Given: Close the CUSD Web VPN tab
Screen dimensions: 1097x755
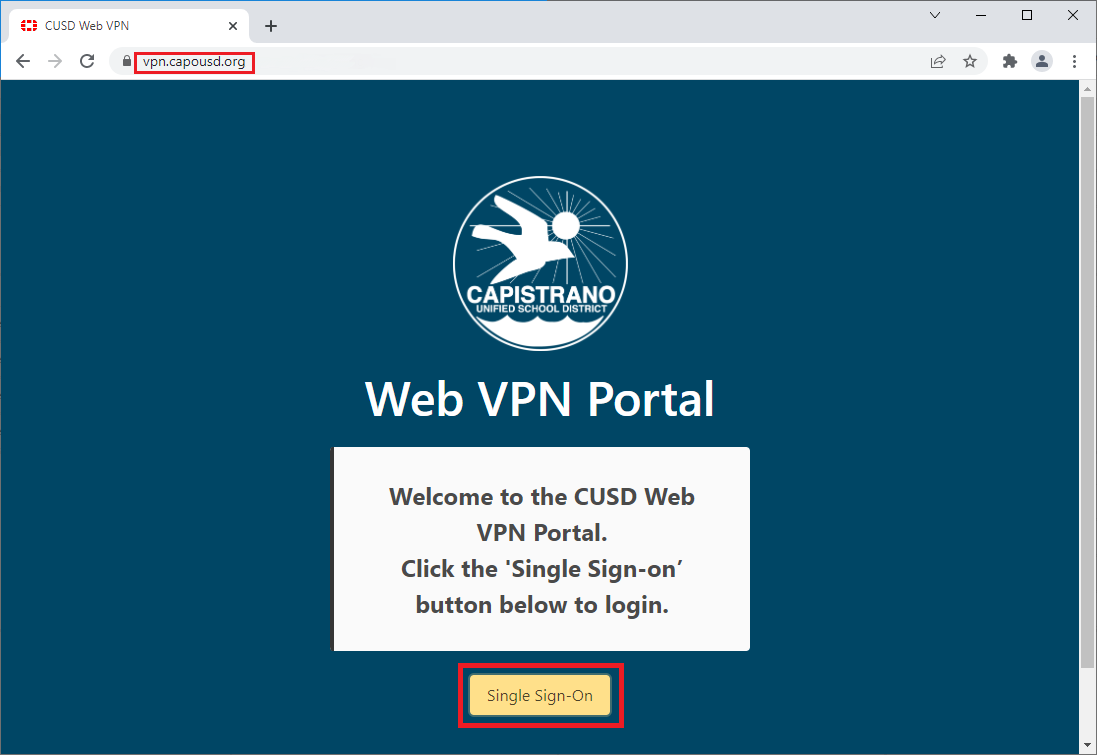Looking at the screenshot, I should tap(233, 26).
